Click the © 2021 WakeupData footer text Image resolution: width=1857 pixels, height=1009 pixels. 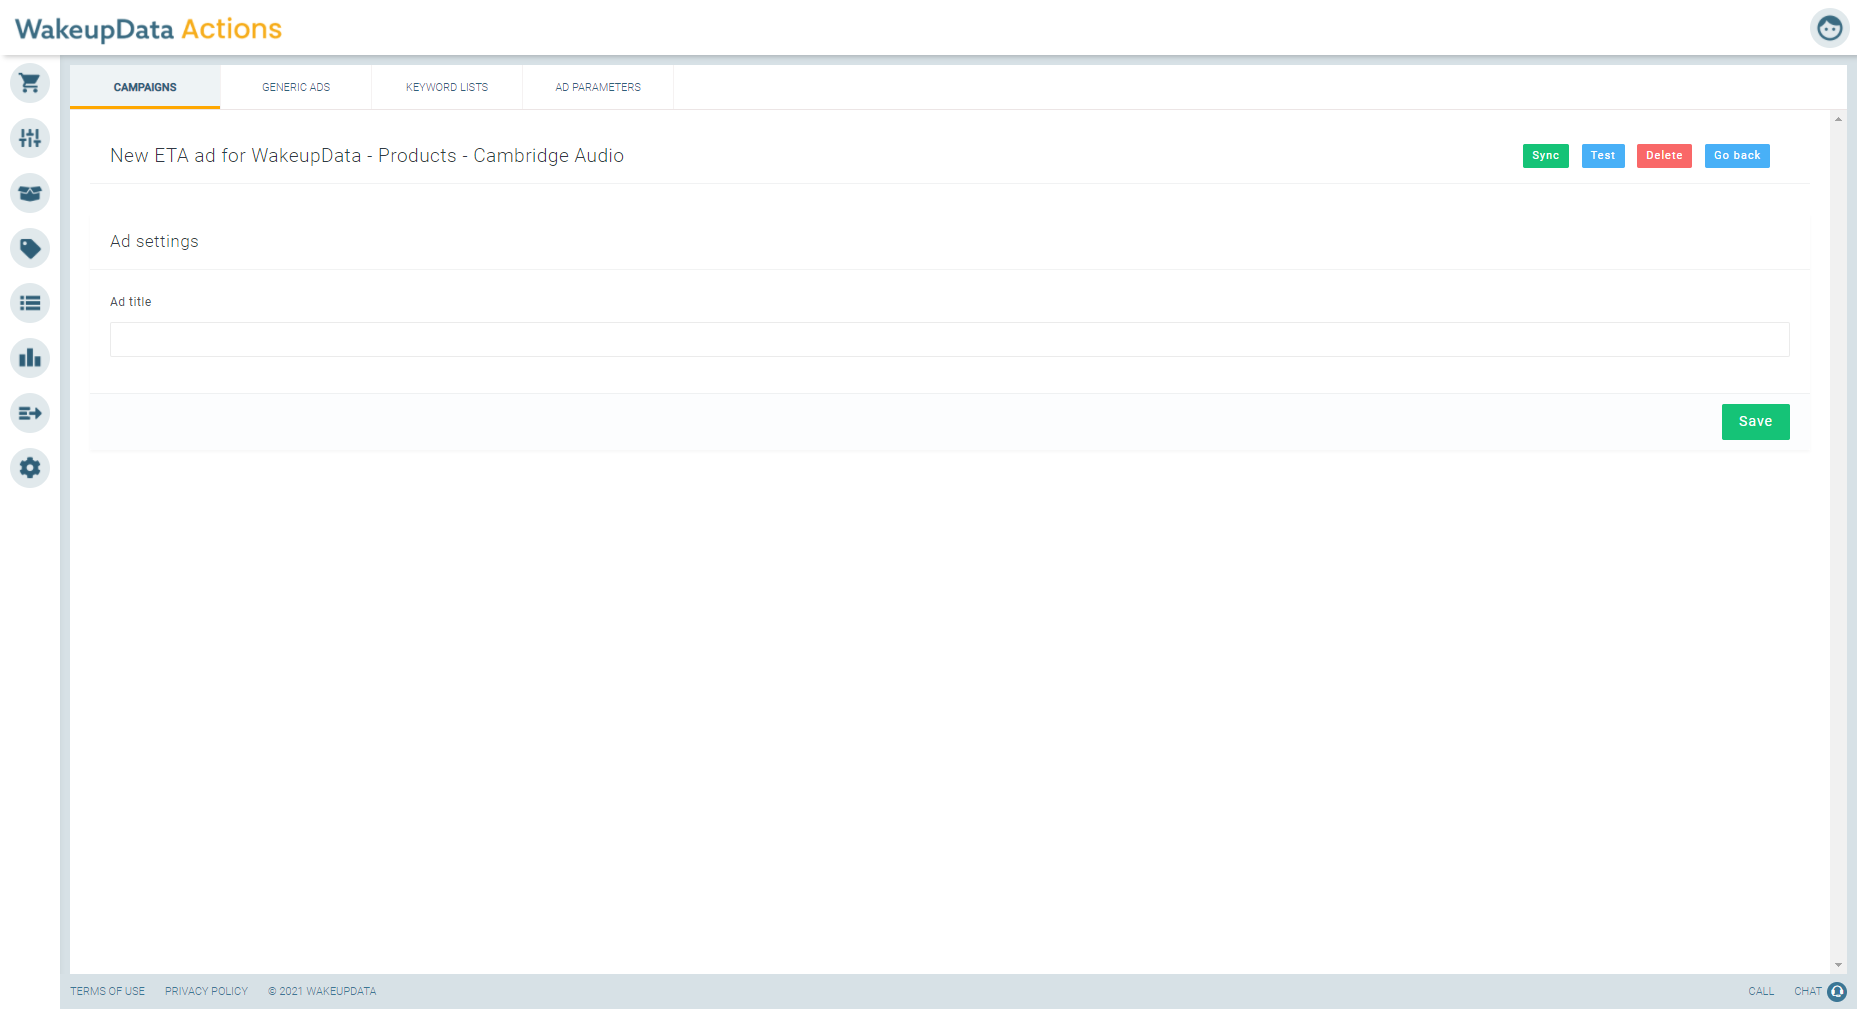point(322,991)
